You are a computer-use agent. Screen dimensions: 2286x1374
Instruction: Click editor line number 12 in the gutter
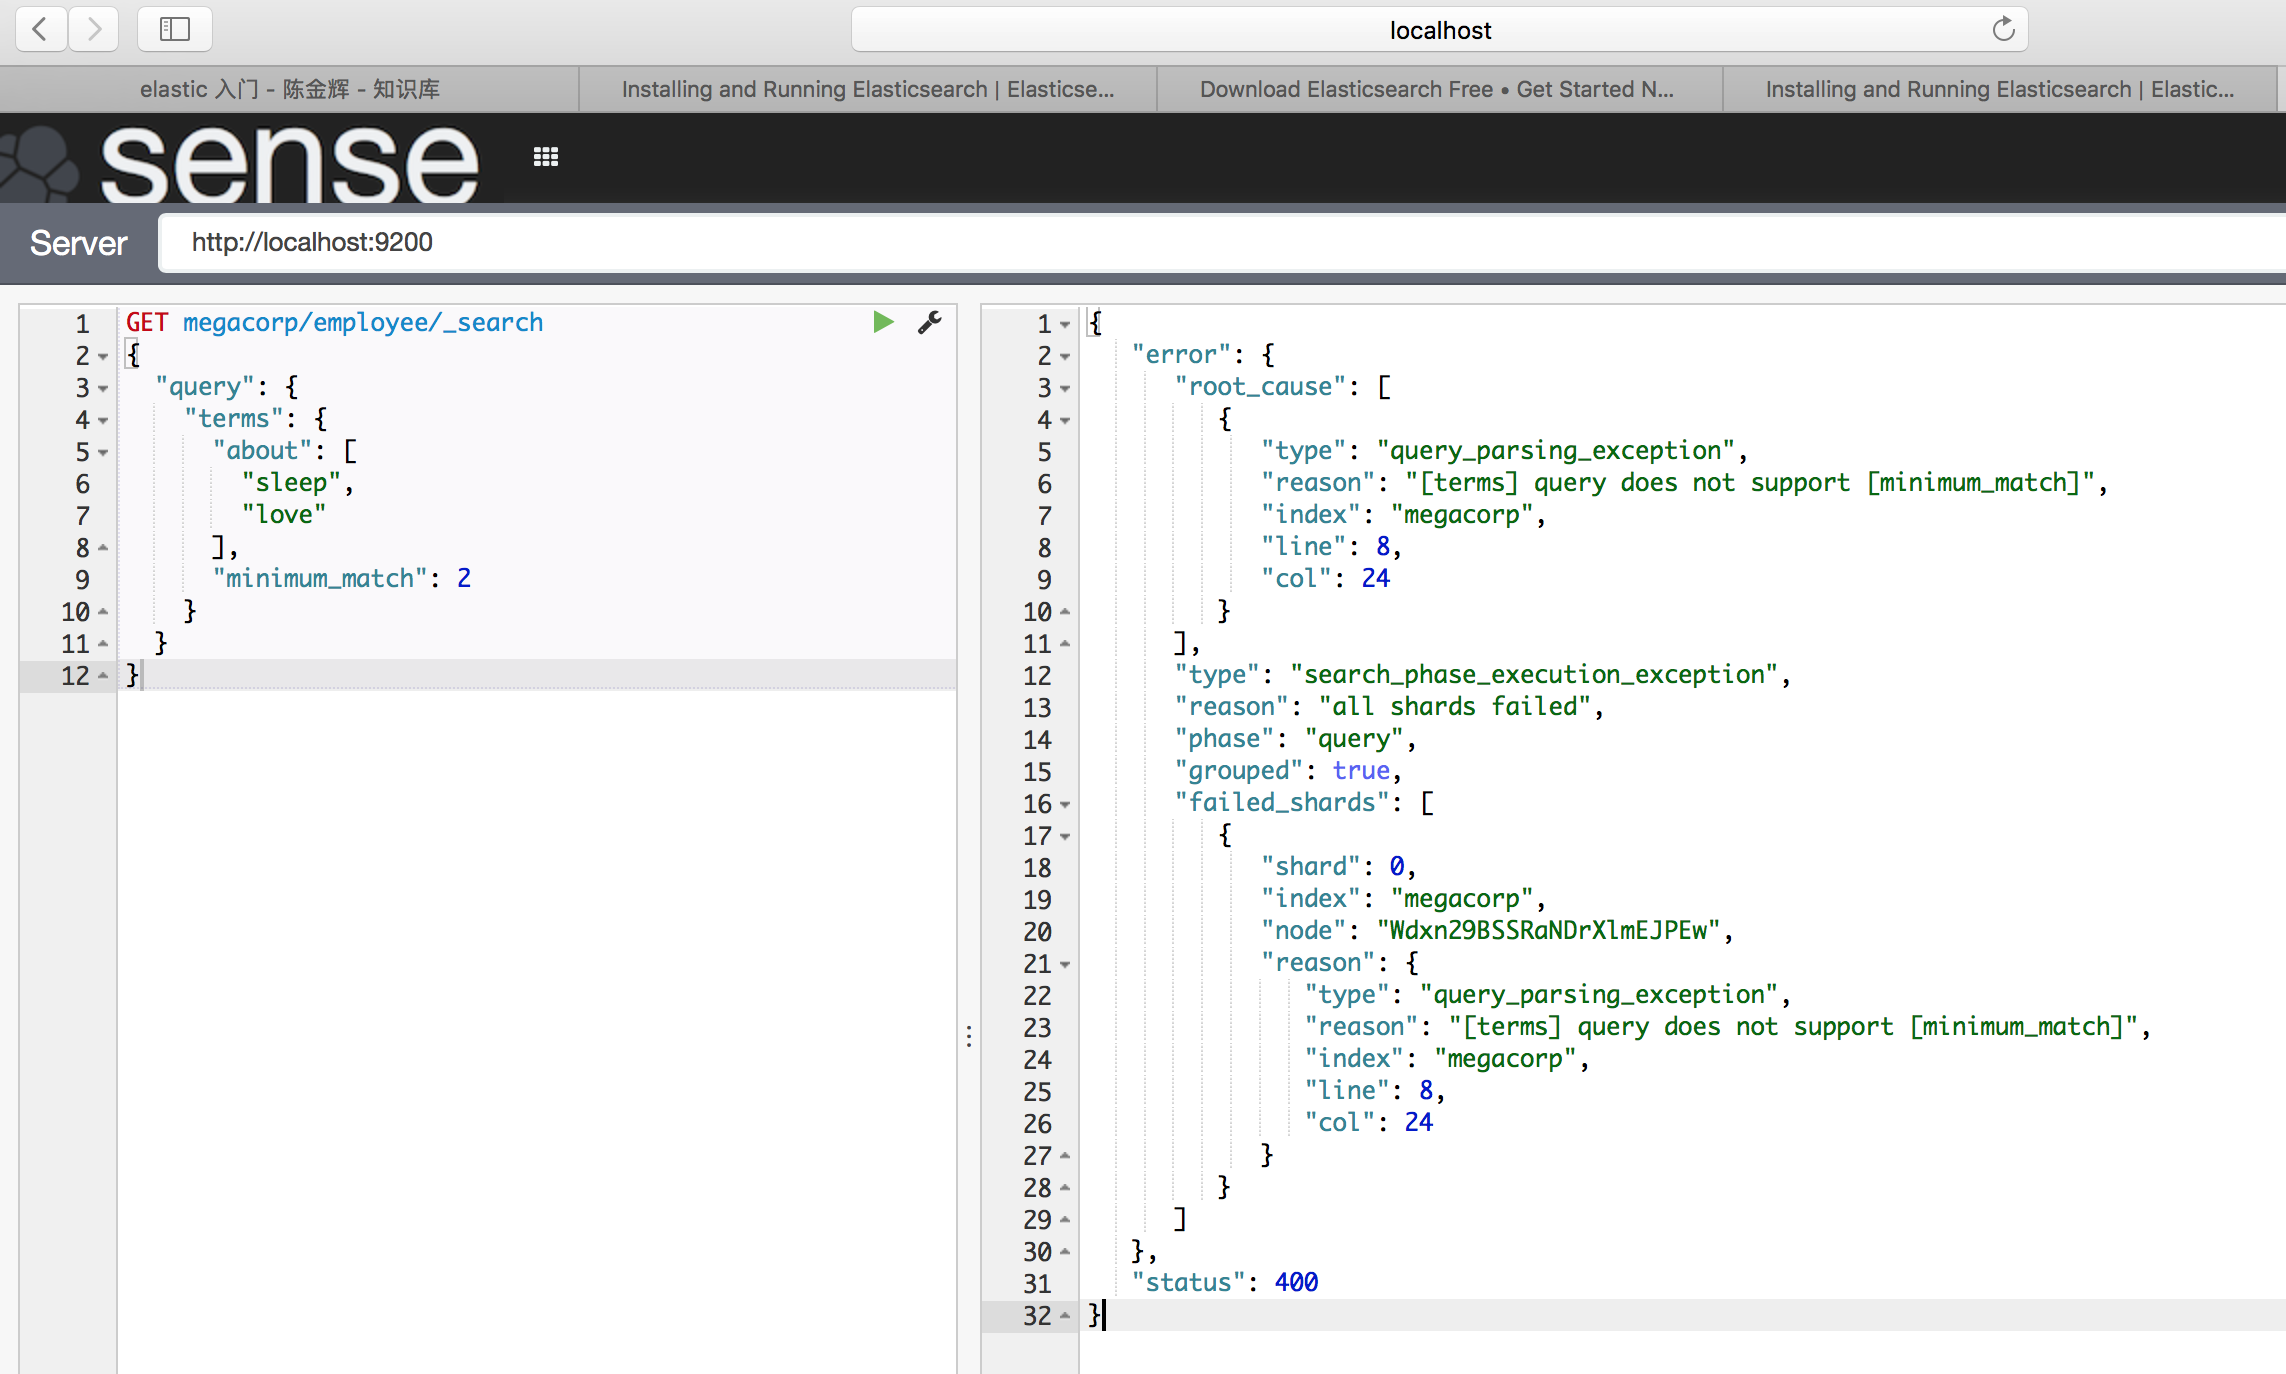[x=75, y=676]
